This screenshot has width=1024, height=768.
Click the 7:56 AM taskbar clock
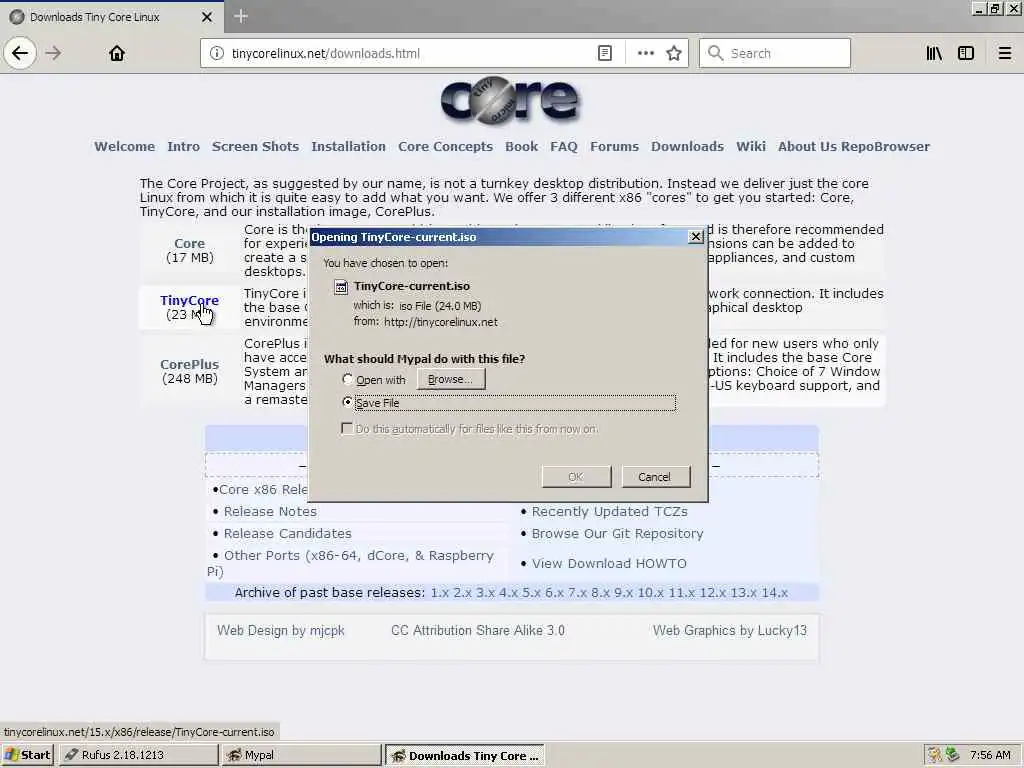990,755
